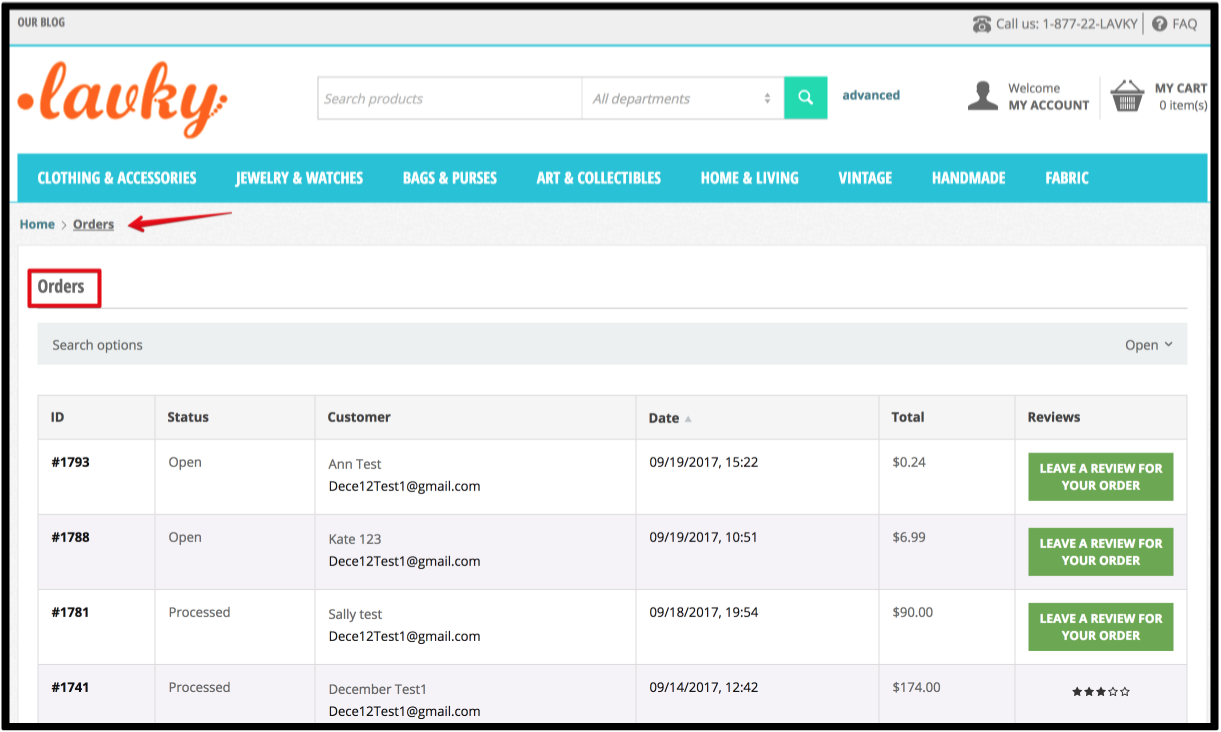Open the JEWELRY & WATCHES menu
Image resolution: width=1221 pixels, height=732 pixels.
[298, 178]
